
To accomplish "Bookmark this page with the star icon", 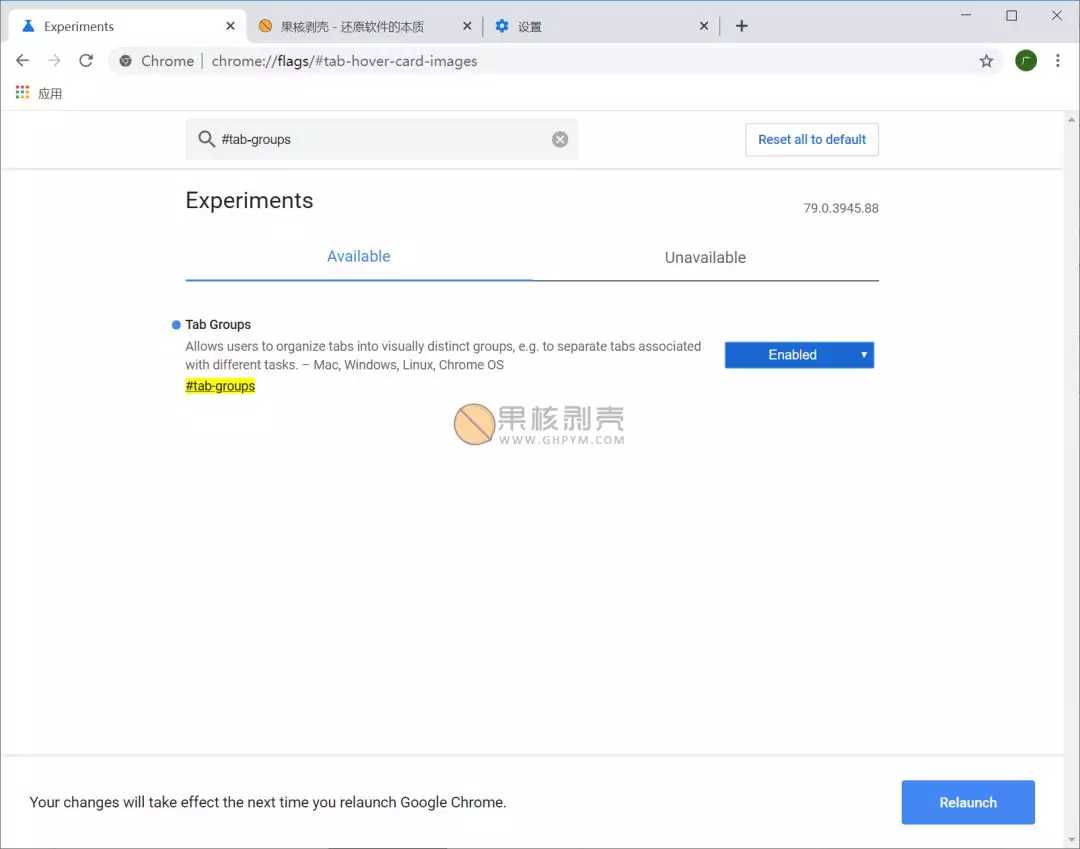I will coord(986,61).
